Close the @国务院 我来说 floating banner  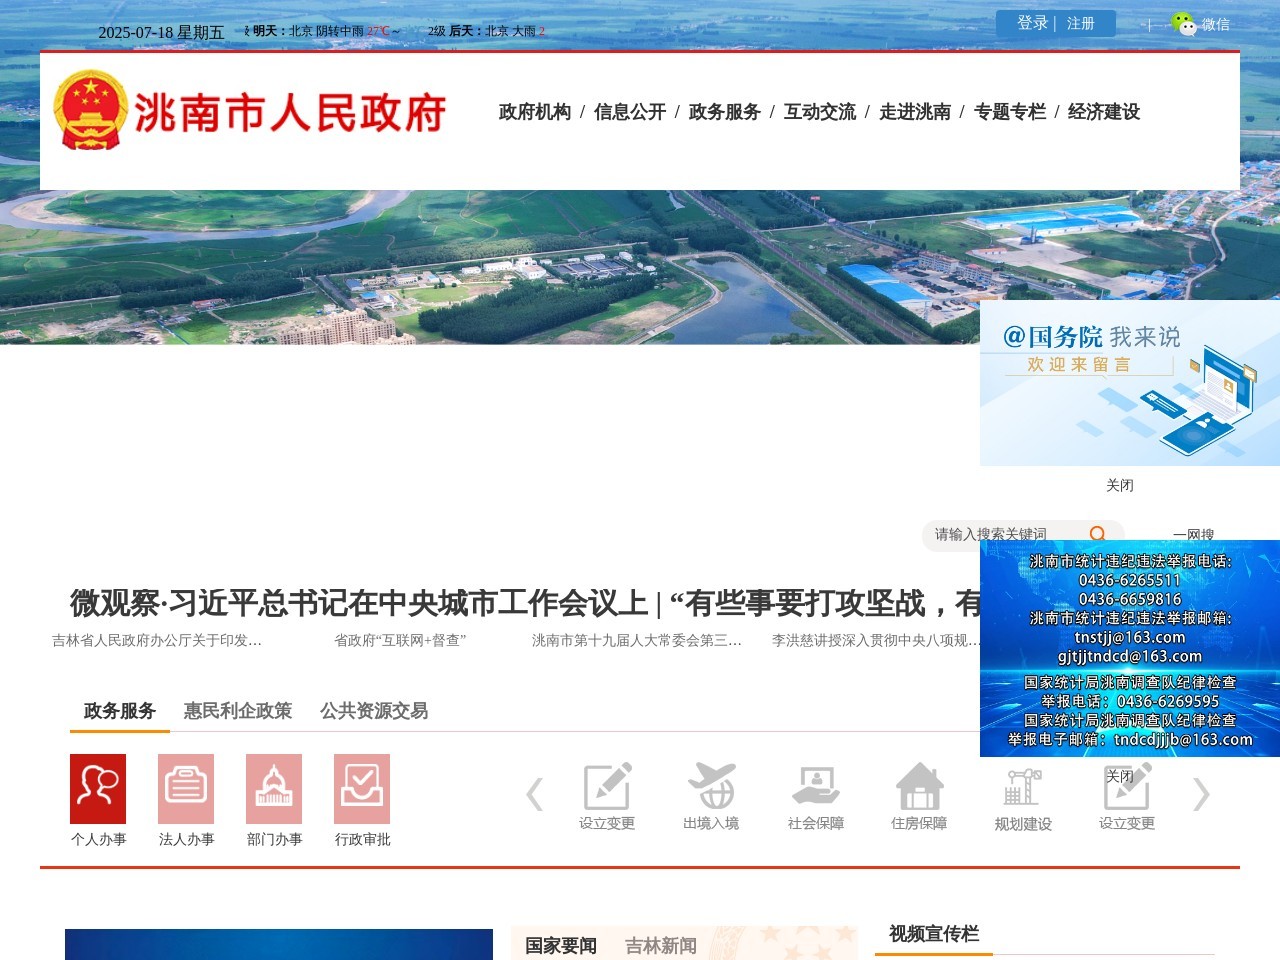(x=1120, y=485)
